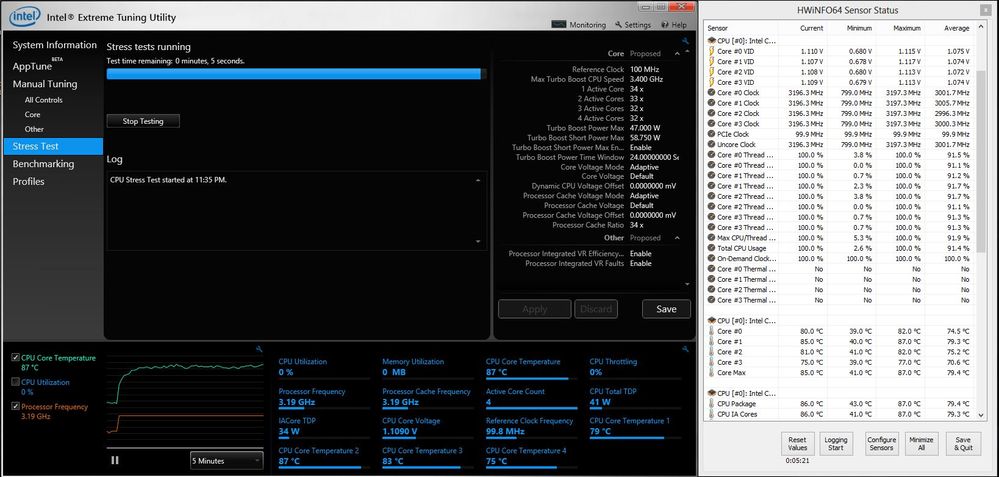Go to Benchmarking section
The image size is (999, 477).
pos(43,164)
